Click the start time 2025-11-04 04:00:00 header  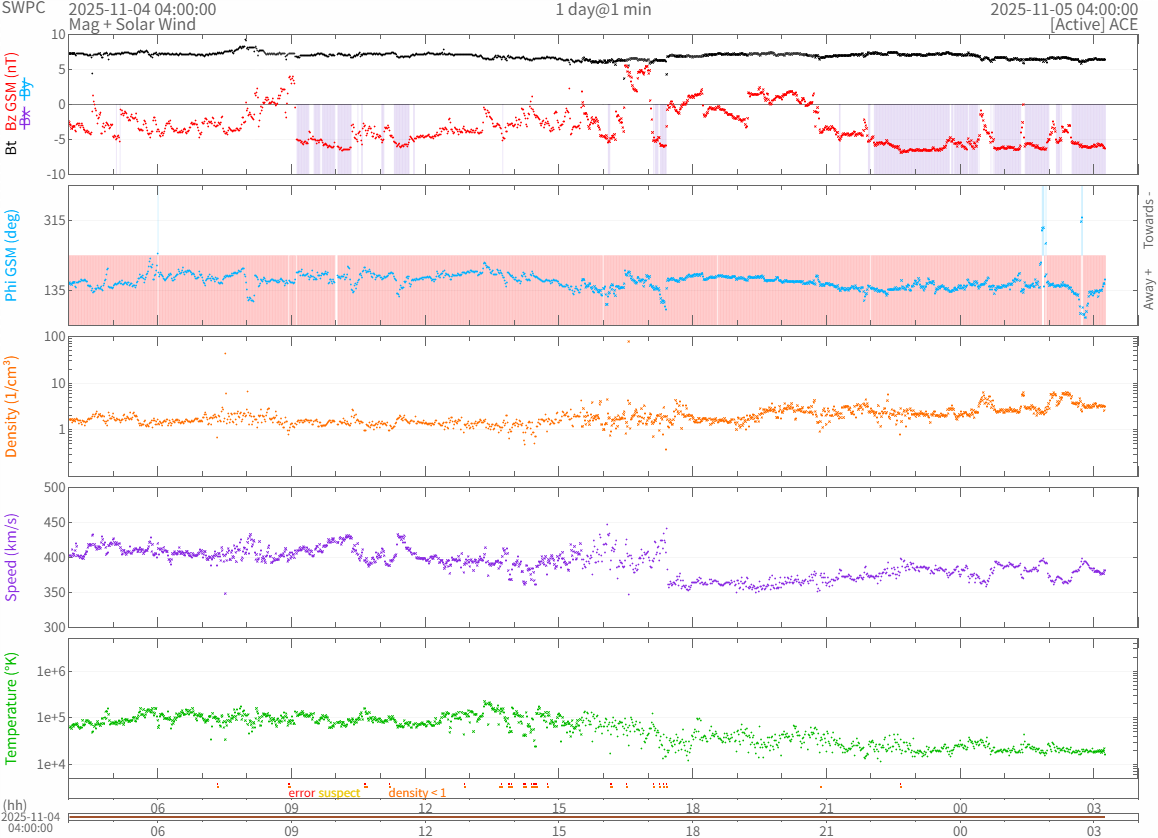click(142, 9)
